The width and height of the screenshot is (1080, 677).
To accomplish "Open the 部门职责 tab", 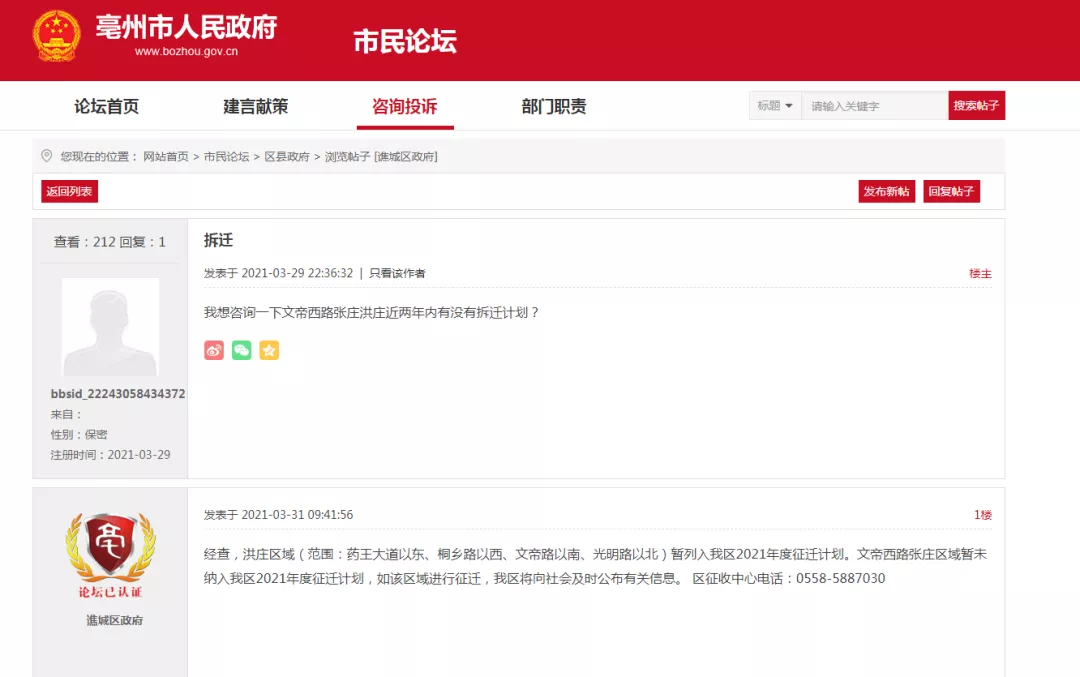I will [554, 107].
